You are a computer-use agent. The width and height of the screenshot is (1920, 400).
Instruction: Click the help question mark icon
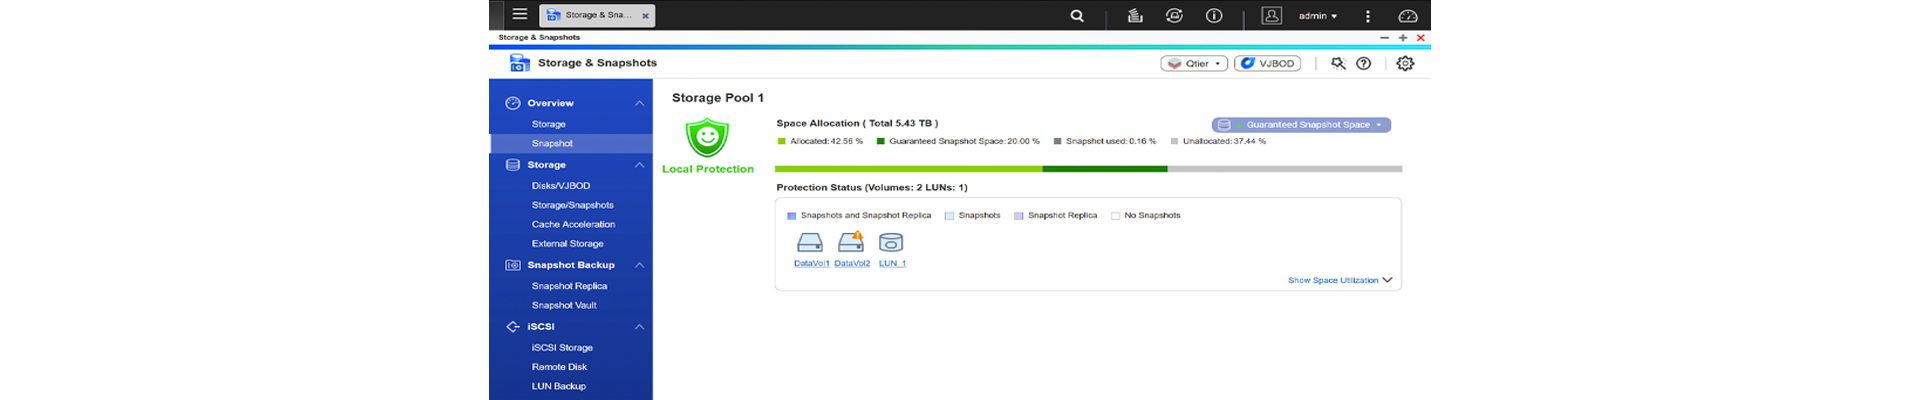[x=1363, y=63]
